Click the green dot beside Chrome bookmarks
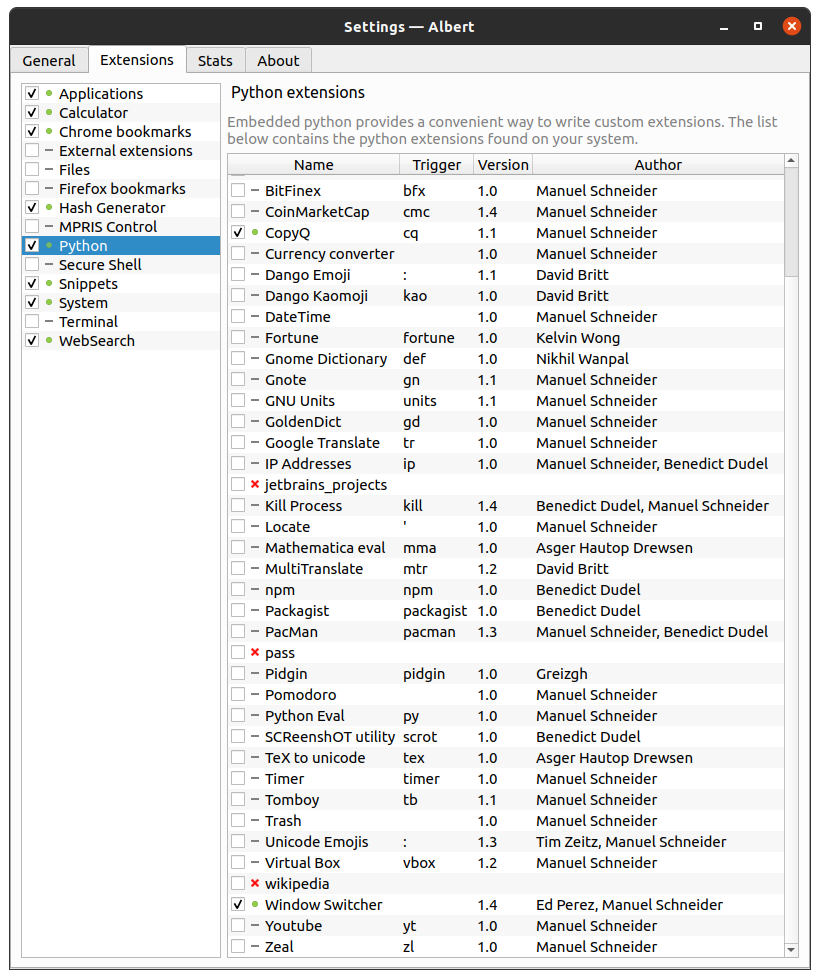Viewport: 820px width, 979px height. point(49,131)
